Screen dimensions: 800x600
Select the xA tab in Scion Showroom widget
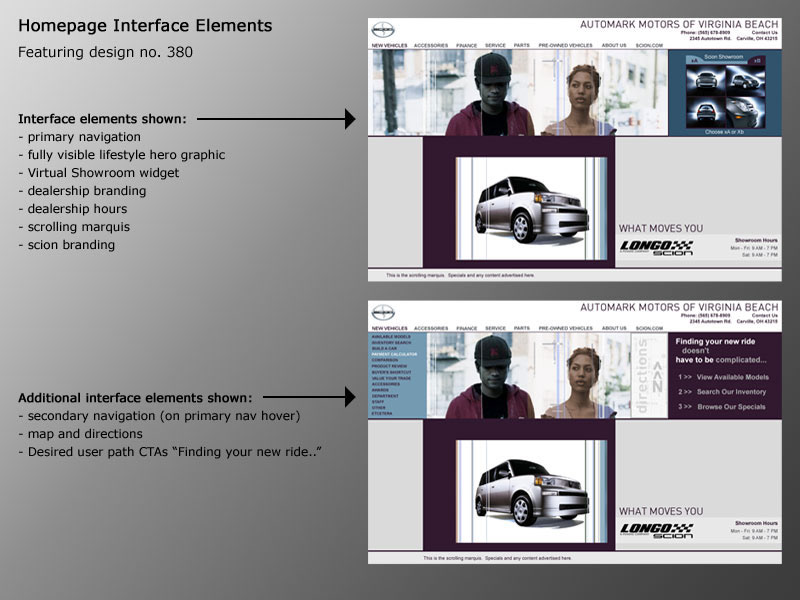click(693, 61)
